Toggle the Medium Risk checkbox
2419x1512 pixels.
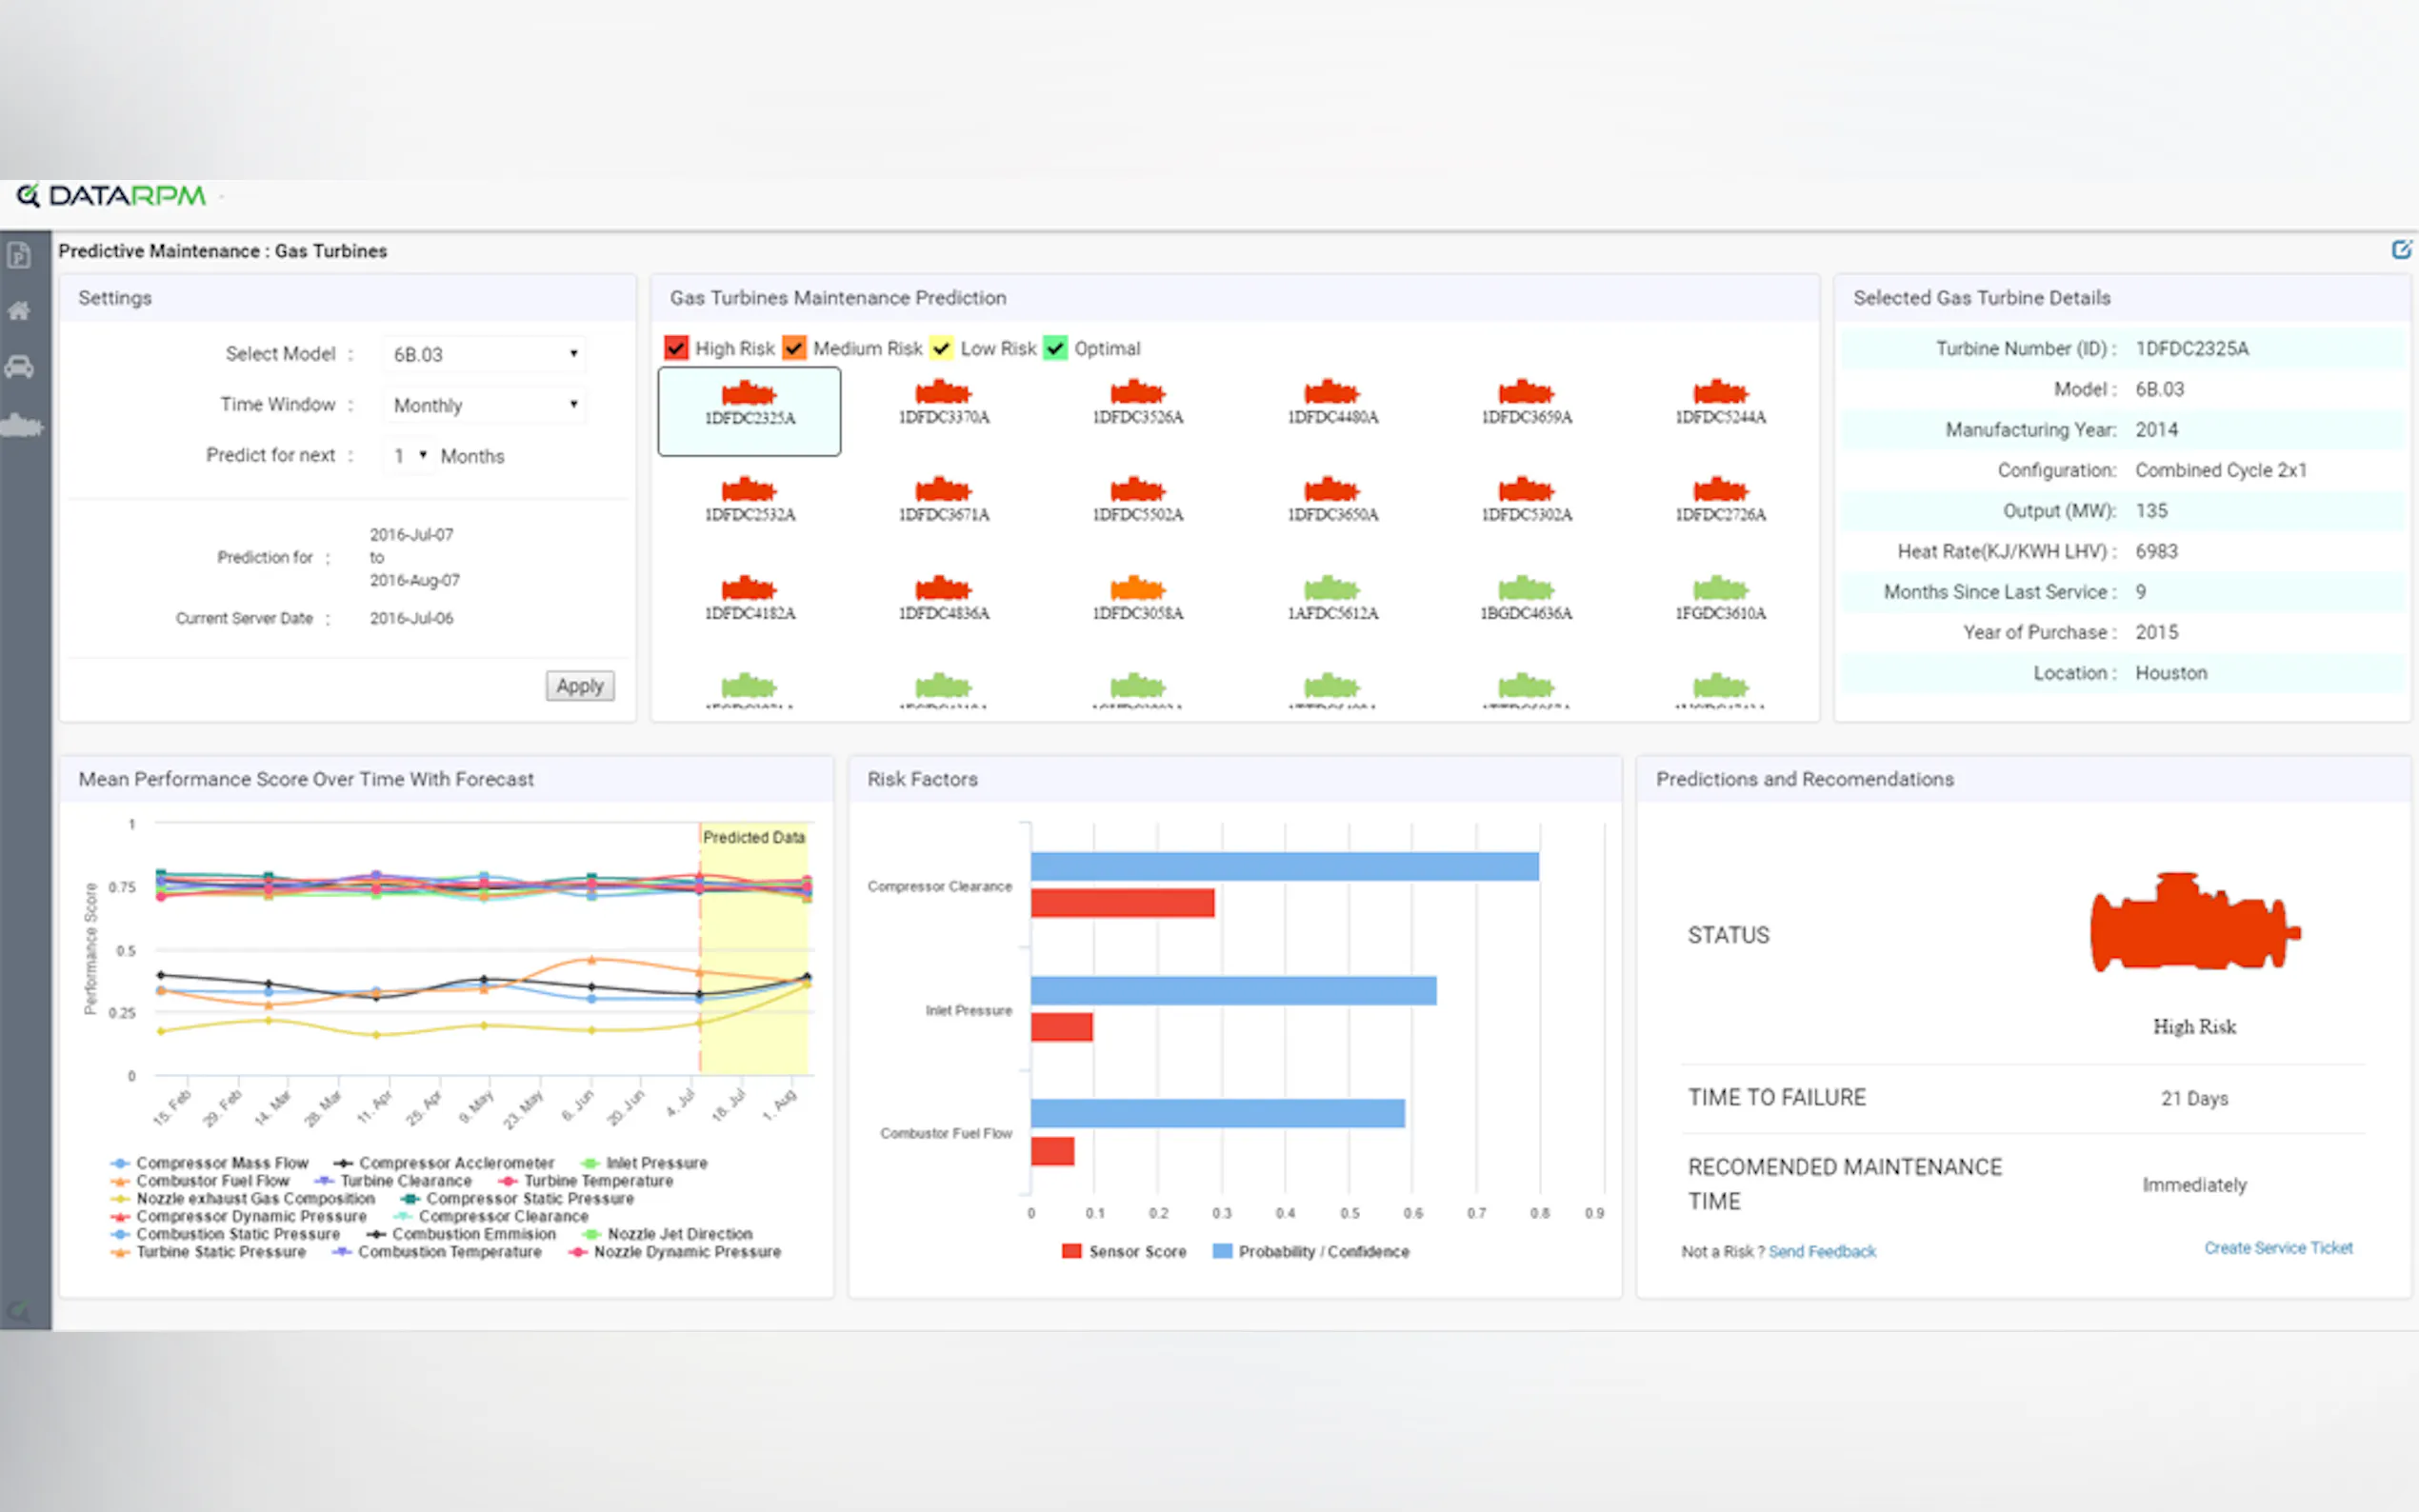click(x=795, y=348)
